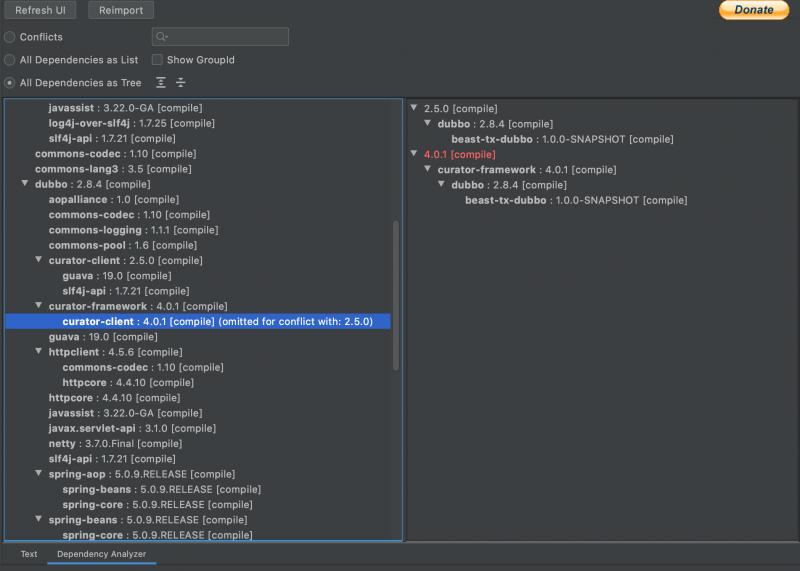The image size is (800, 571).
Task: Select beast-tx-dubbo under 2.5.0 branch
Action: pos(562,139)
